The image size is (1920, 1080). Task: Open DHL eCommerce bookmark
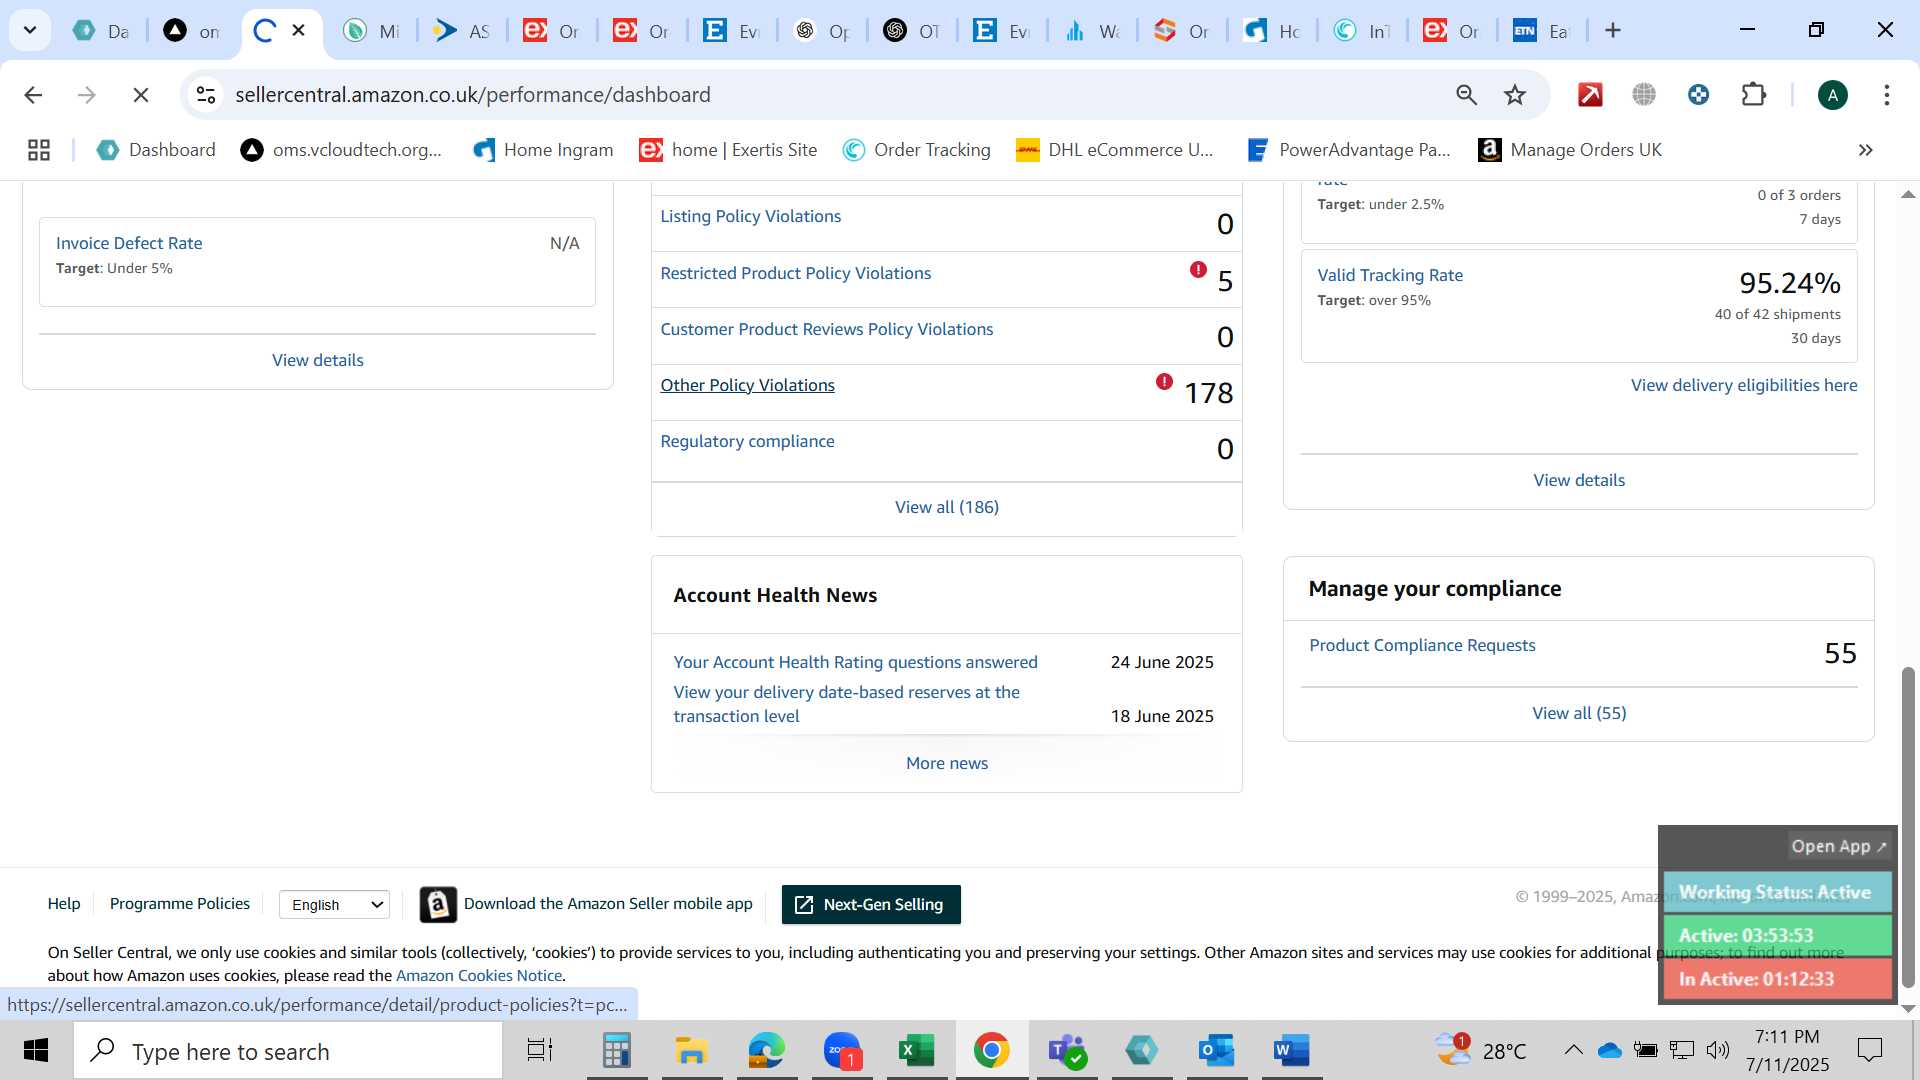(x=1115, y=150)
